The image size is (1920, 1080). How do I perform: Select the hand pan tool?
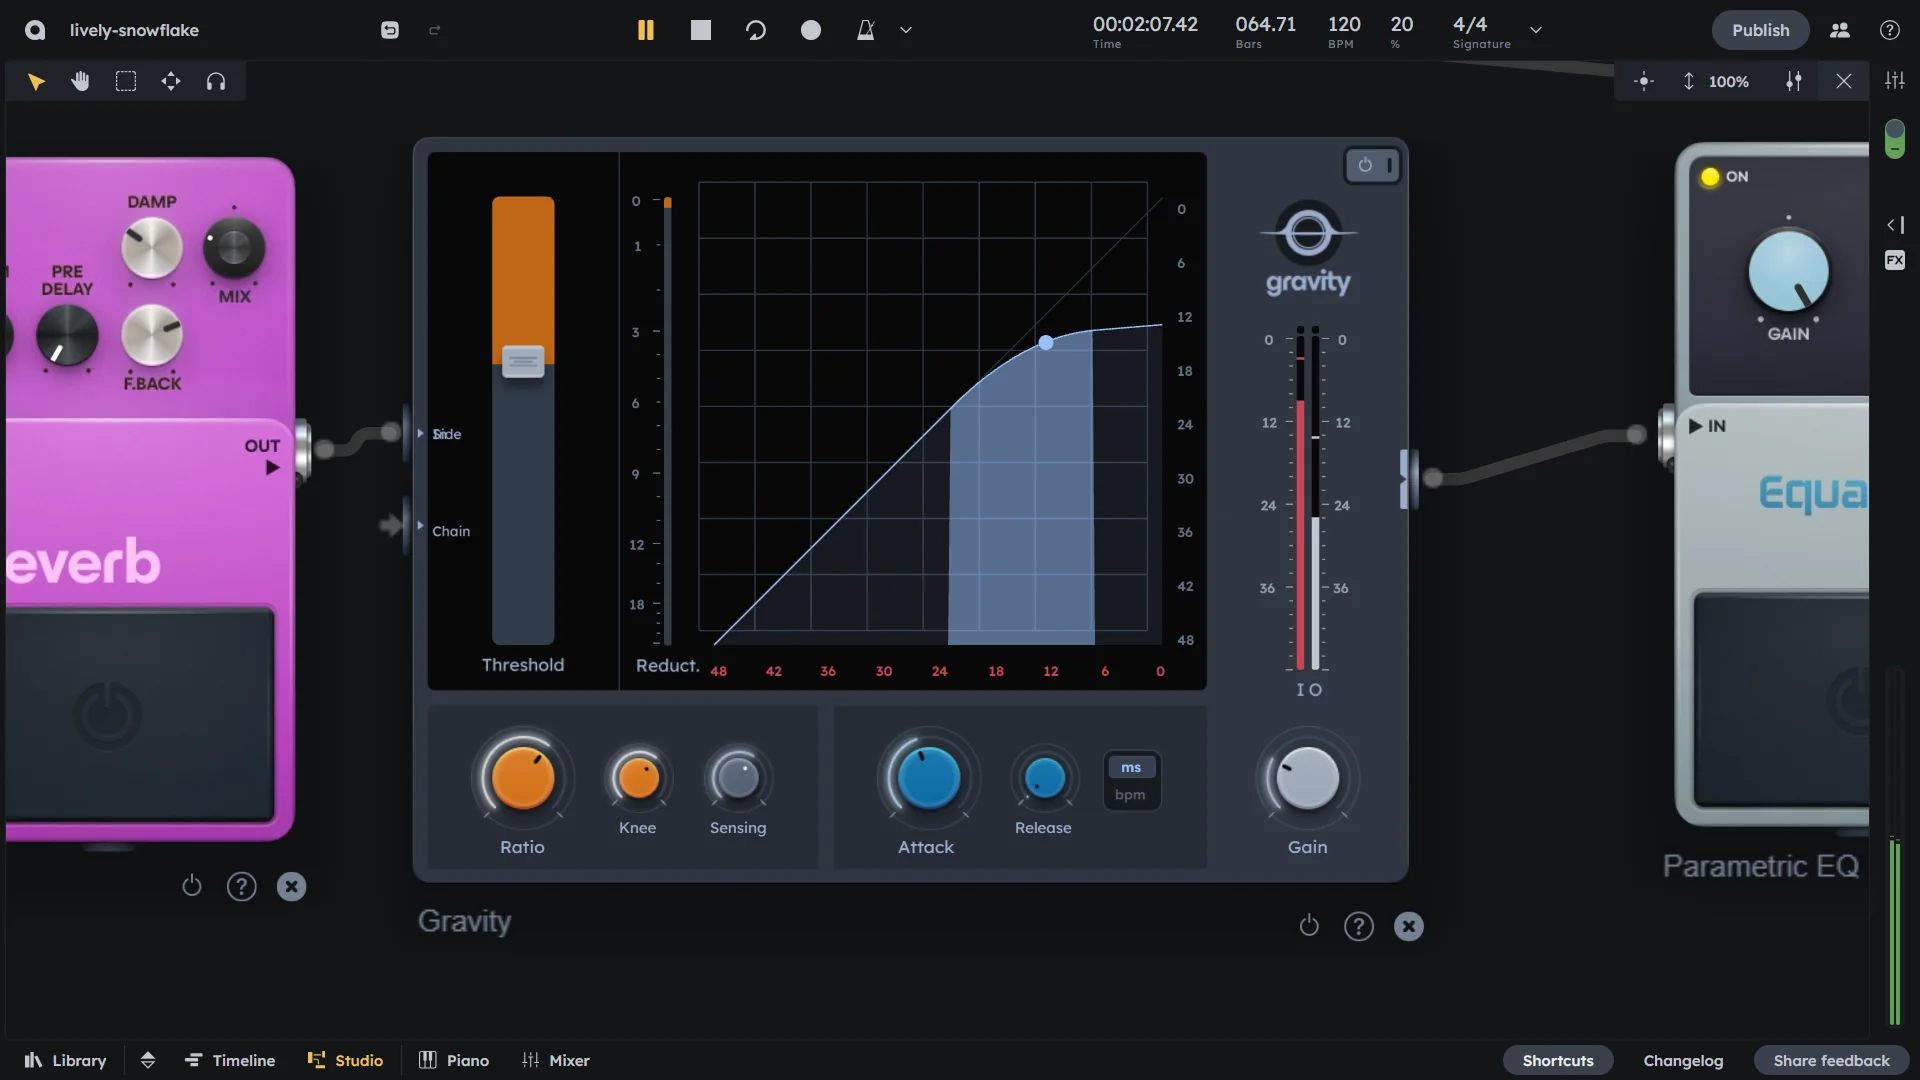[x=81, y=82]
